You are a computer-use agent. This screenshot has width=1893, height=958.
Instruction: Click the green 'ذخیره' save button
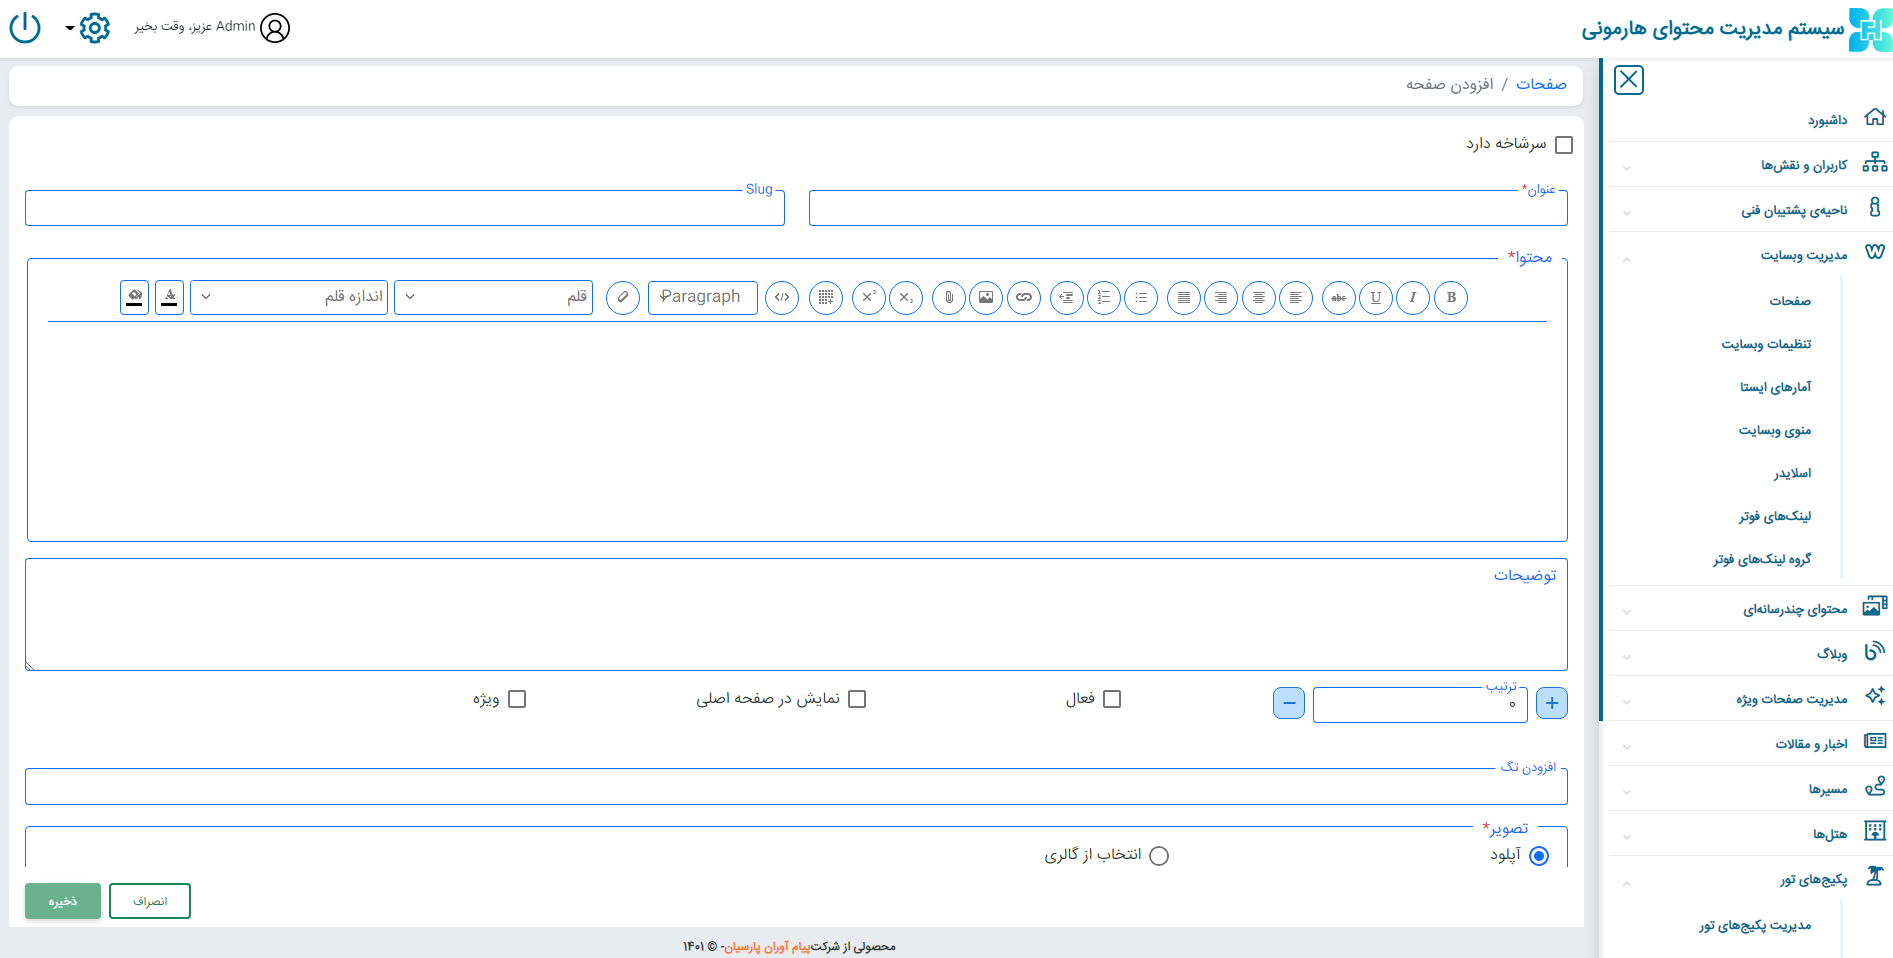pos(63,901)
